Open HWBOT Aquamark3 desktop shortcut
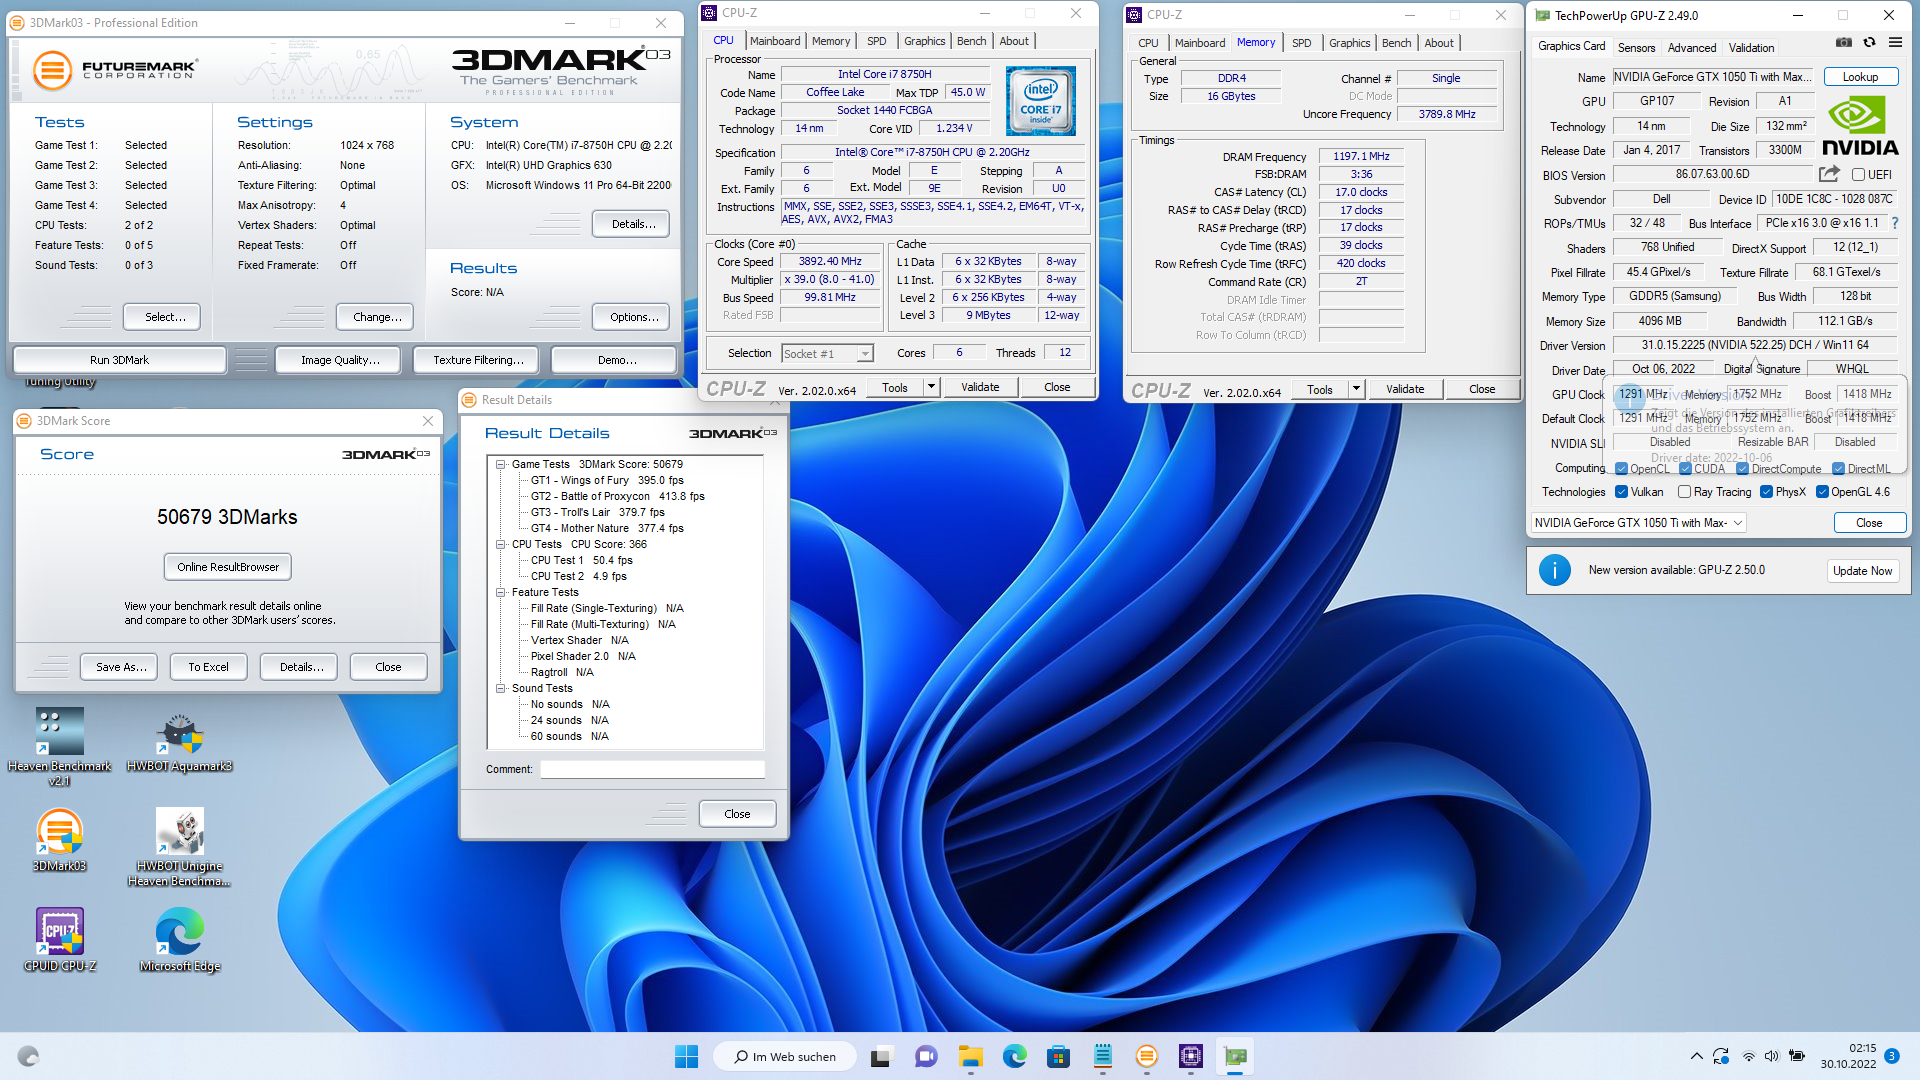 pos(180,741)
